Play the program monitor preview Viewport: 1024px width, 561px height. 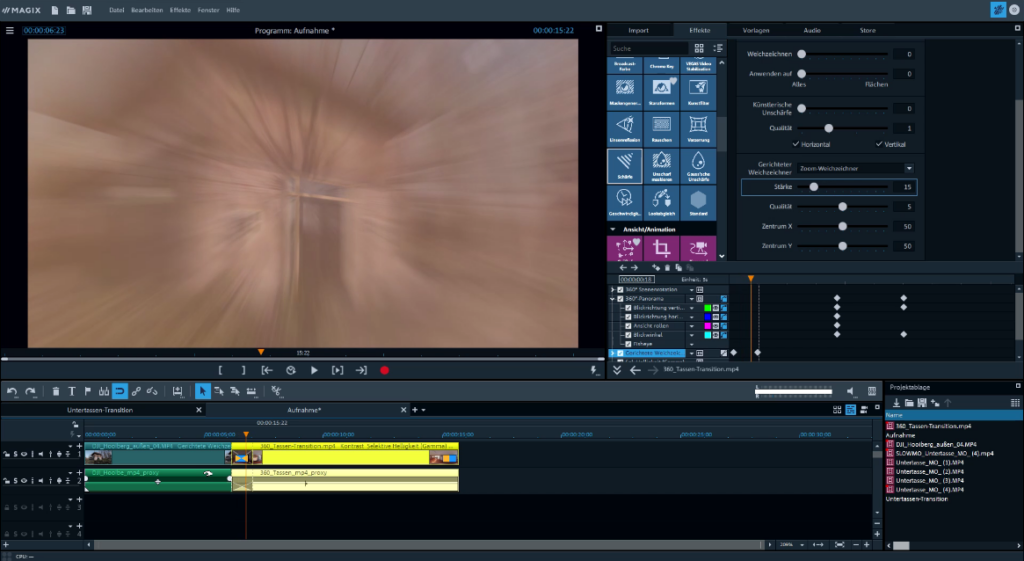tap(314, 370)
